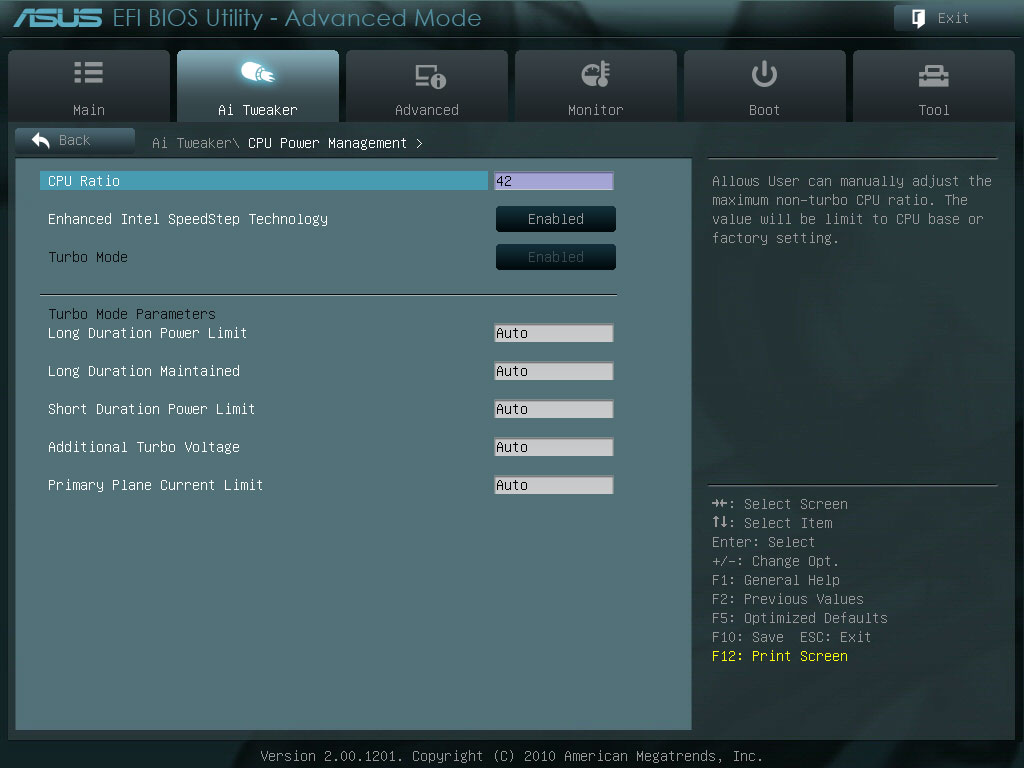Click the CPU Ratio value field
This screenshot has width=1024, height=768.
554,181
